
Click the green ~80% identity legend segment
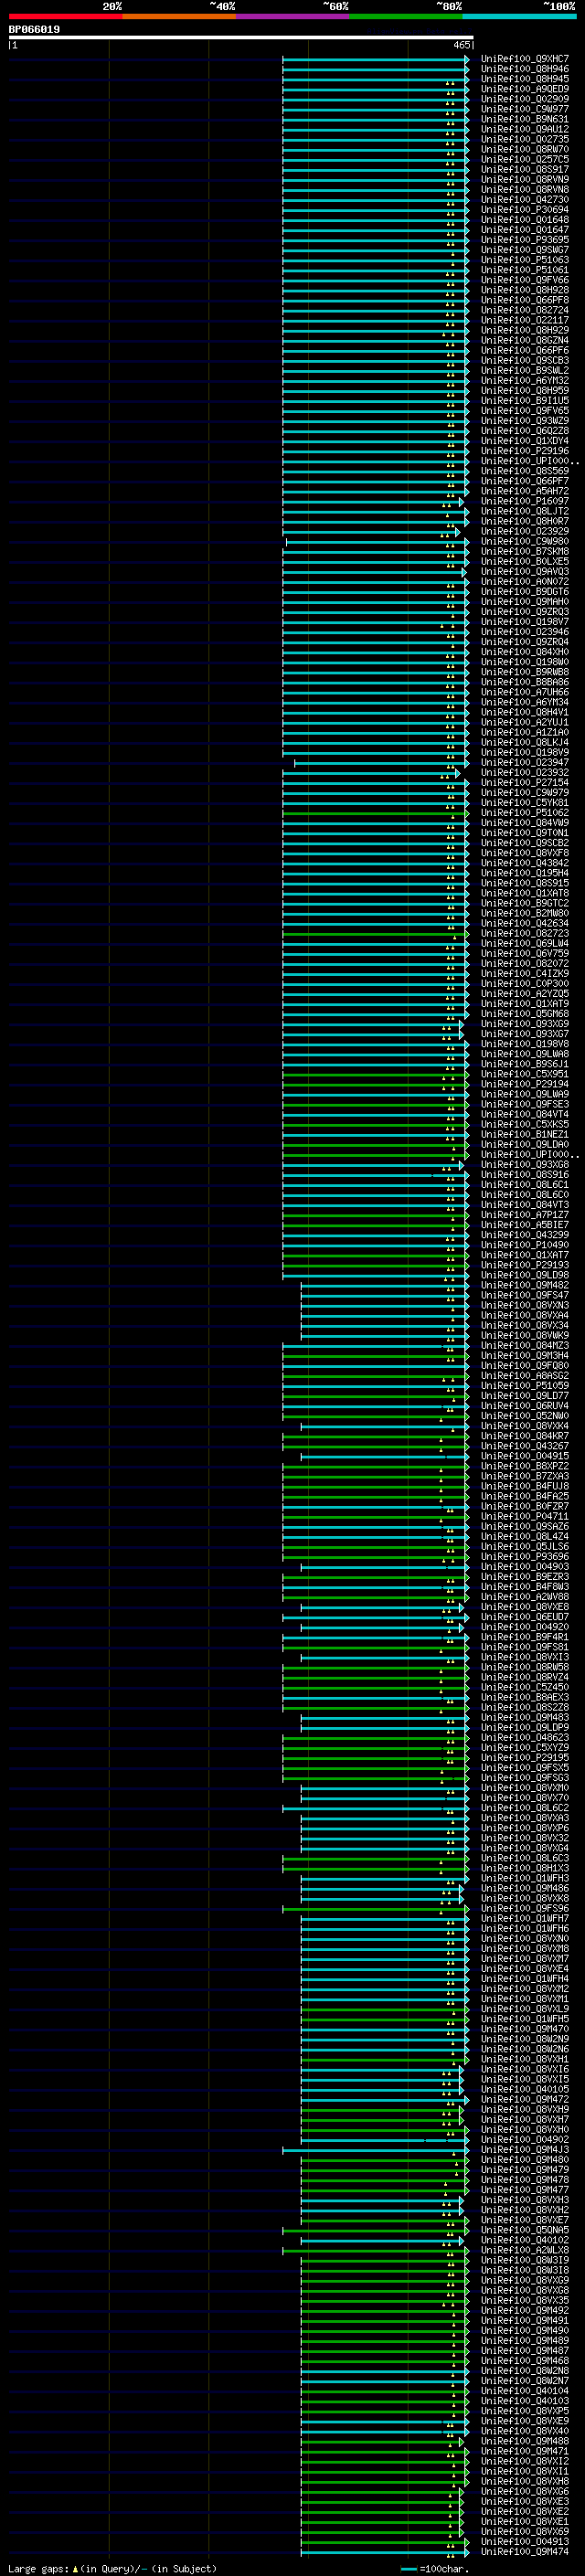click(406, 16)
